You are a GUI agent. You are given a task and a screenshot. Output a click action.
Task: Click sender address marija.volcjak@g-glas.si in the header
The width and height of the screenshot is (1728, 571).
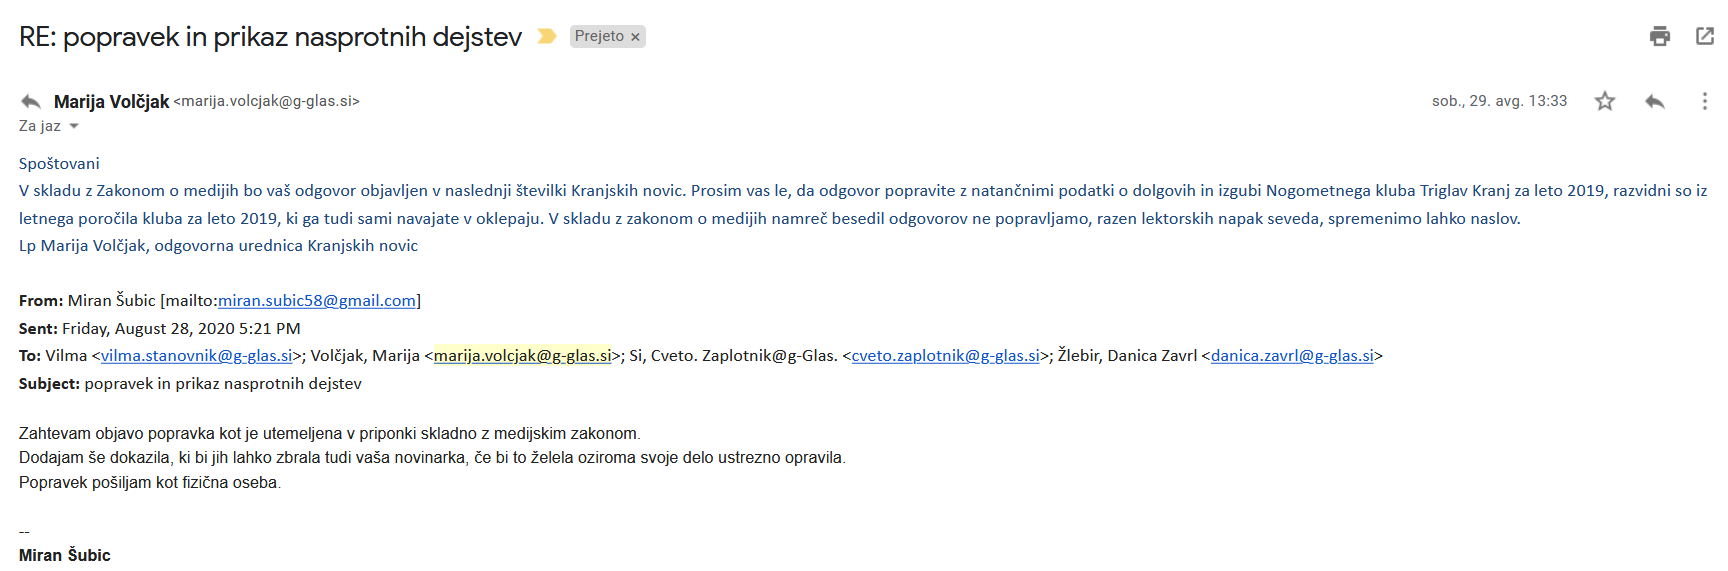[266, 101]
